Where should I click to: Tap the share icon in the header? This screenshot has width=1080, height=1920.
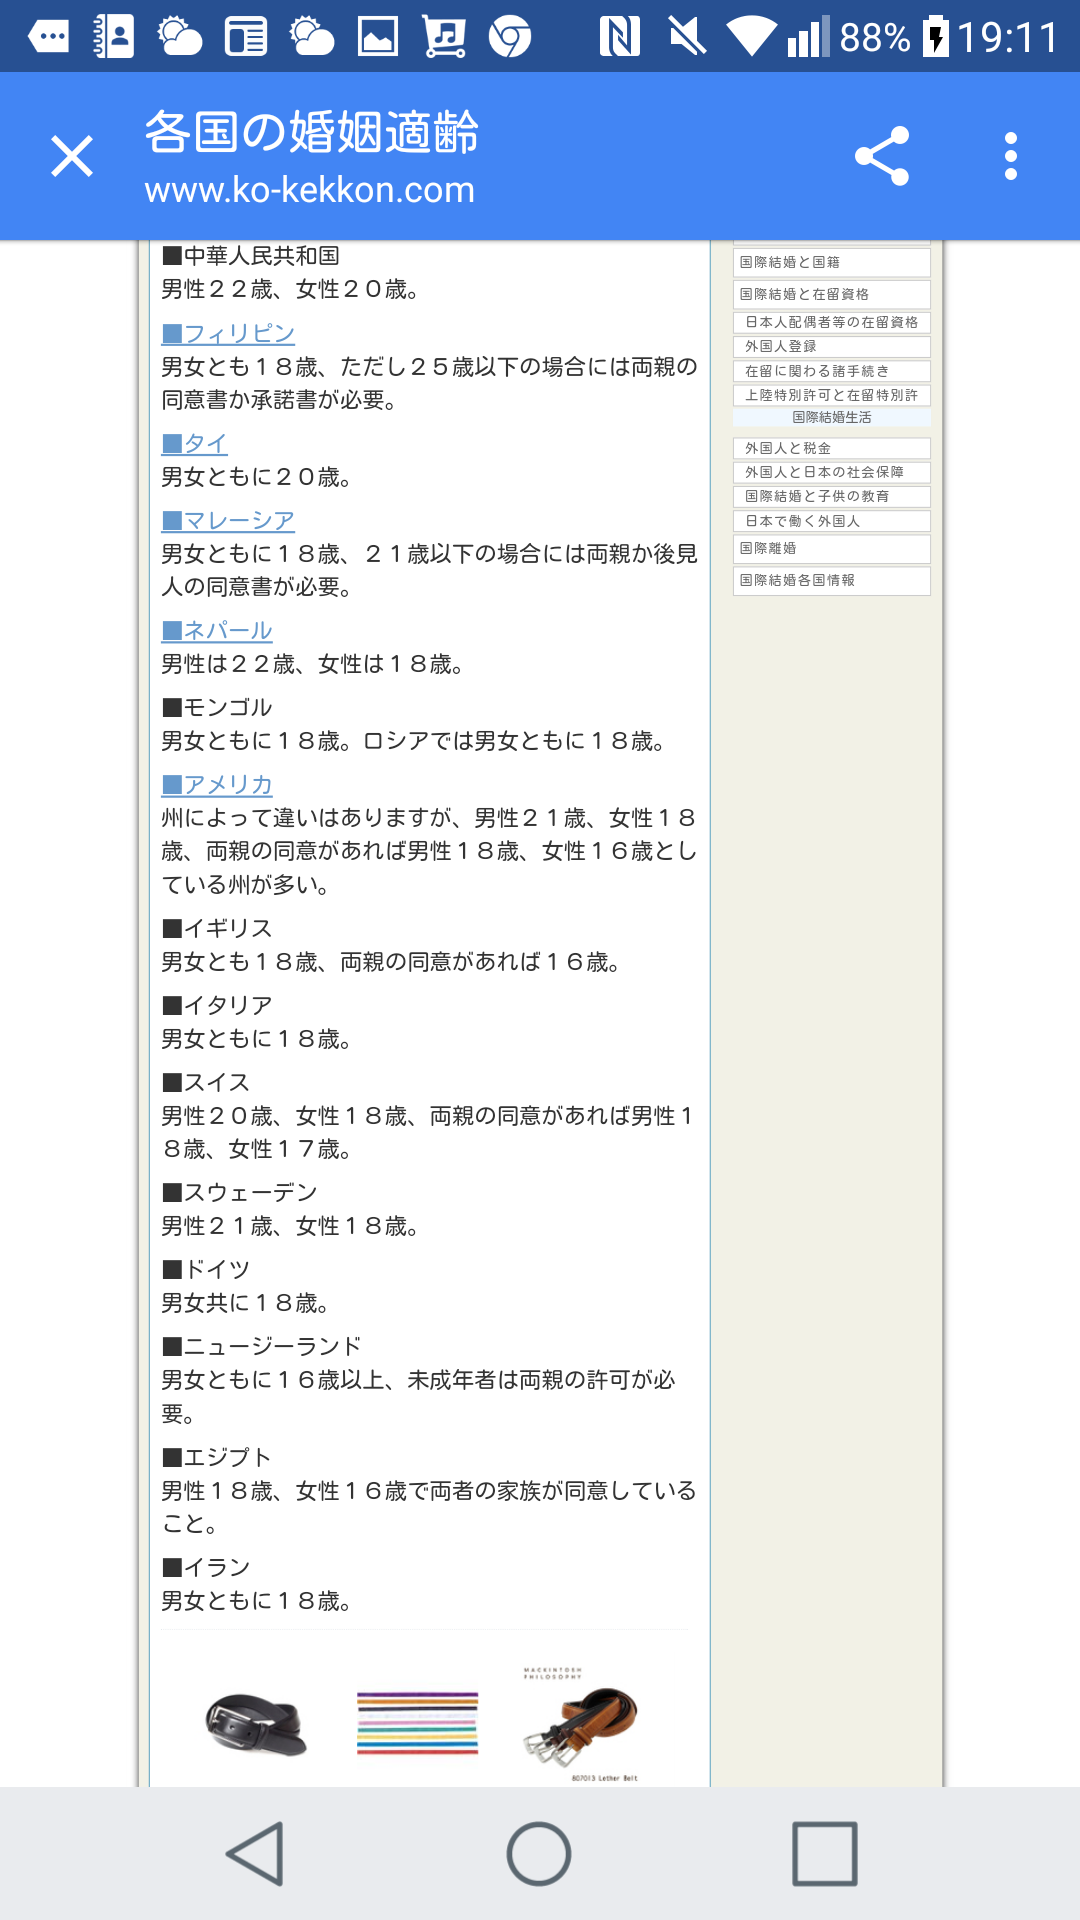[882, 156]
